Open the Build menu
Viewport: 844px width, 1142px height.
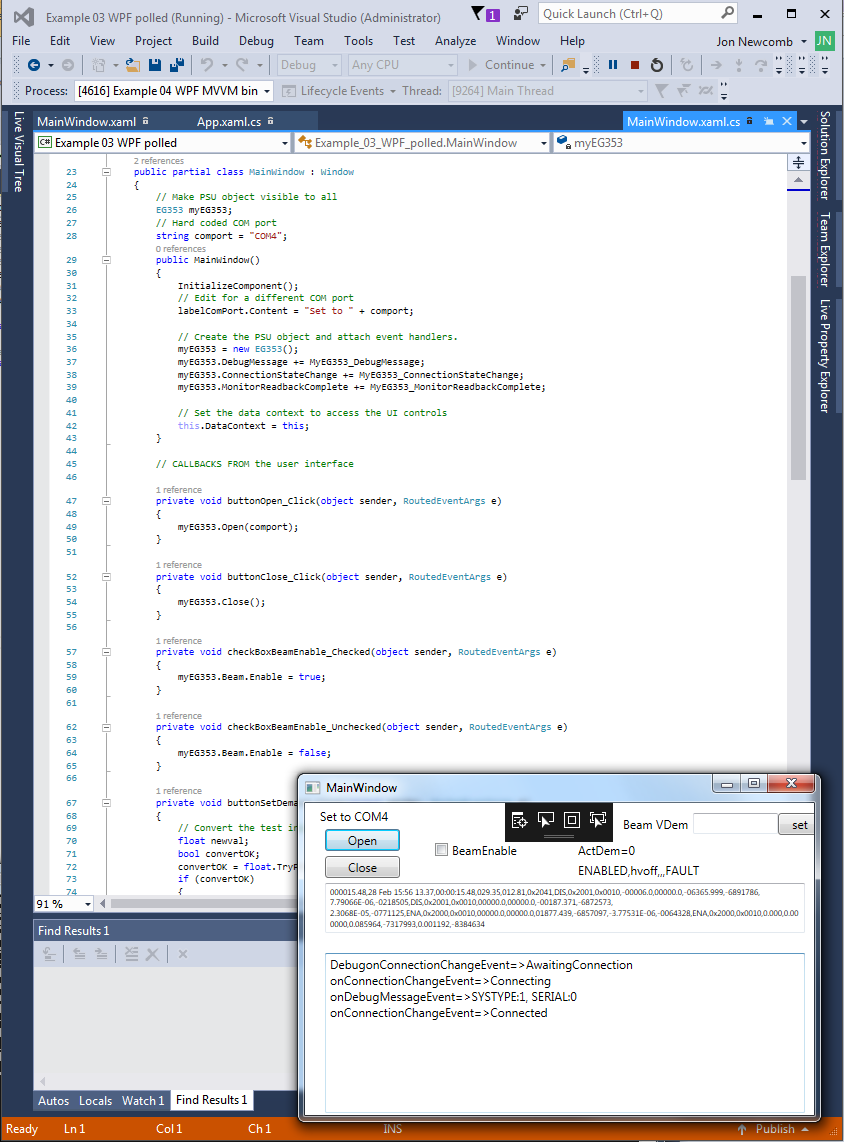[205, 41]
